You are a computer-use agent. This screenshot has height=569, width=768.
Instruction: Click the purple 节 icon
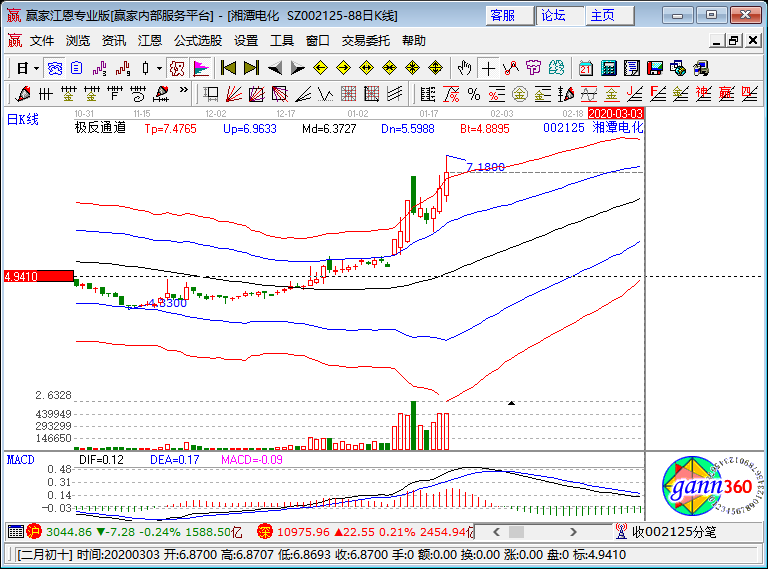[x=533, y=68]
